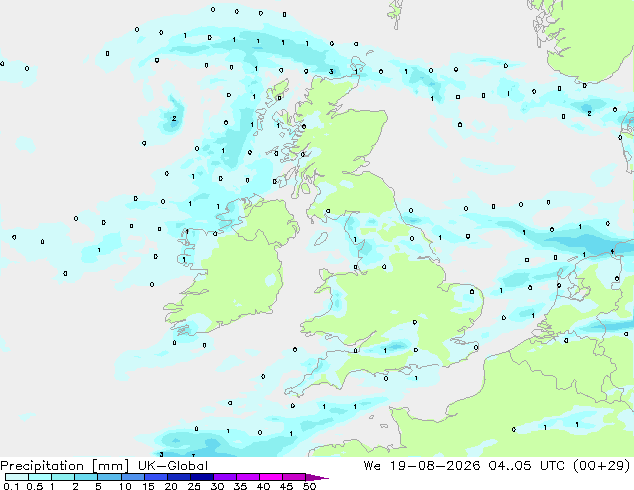Select the 40–45 mm magenta legend swatch
This screenshot has height=490, width=634.
[x=271, y=477]
